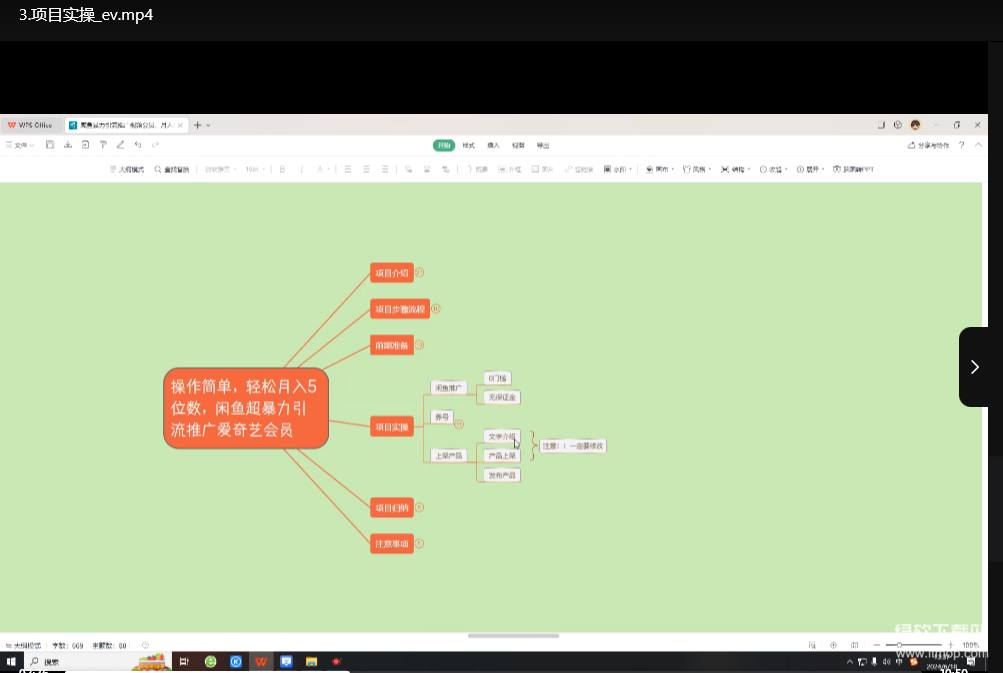
Task: Open the 收起 collapse dropdown
Action: (773, 170)
